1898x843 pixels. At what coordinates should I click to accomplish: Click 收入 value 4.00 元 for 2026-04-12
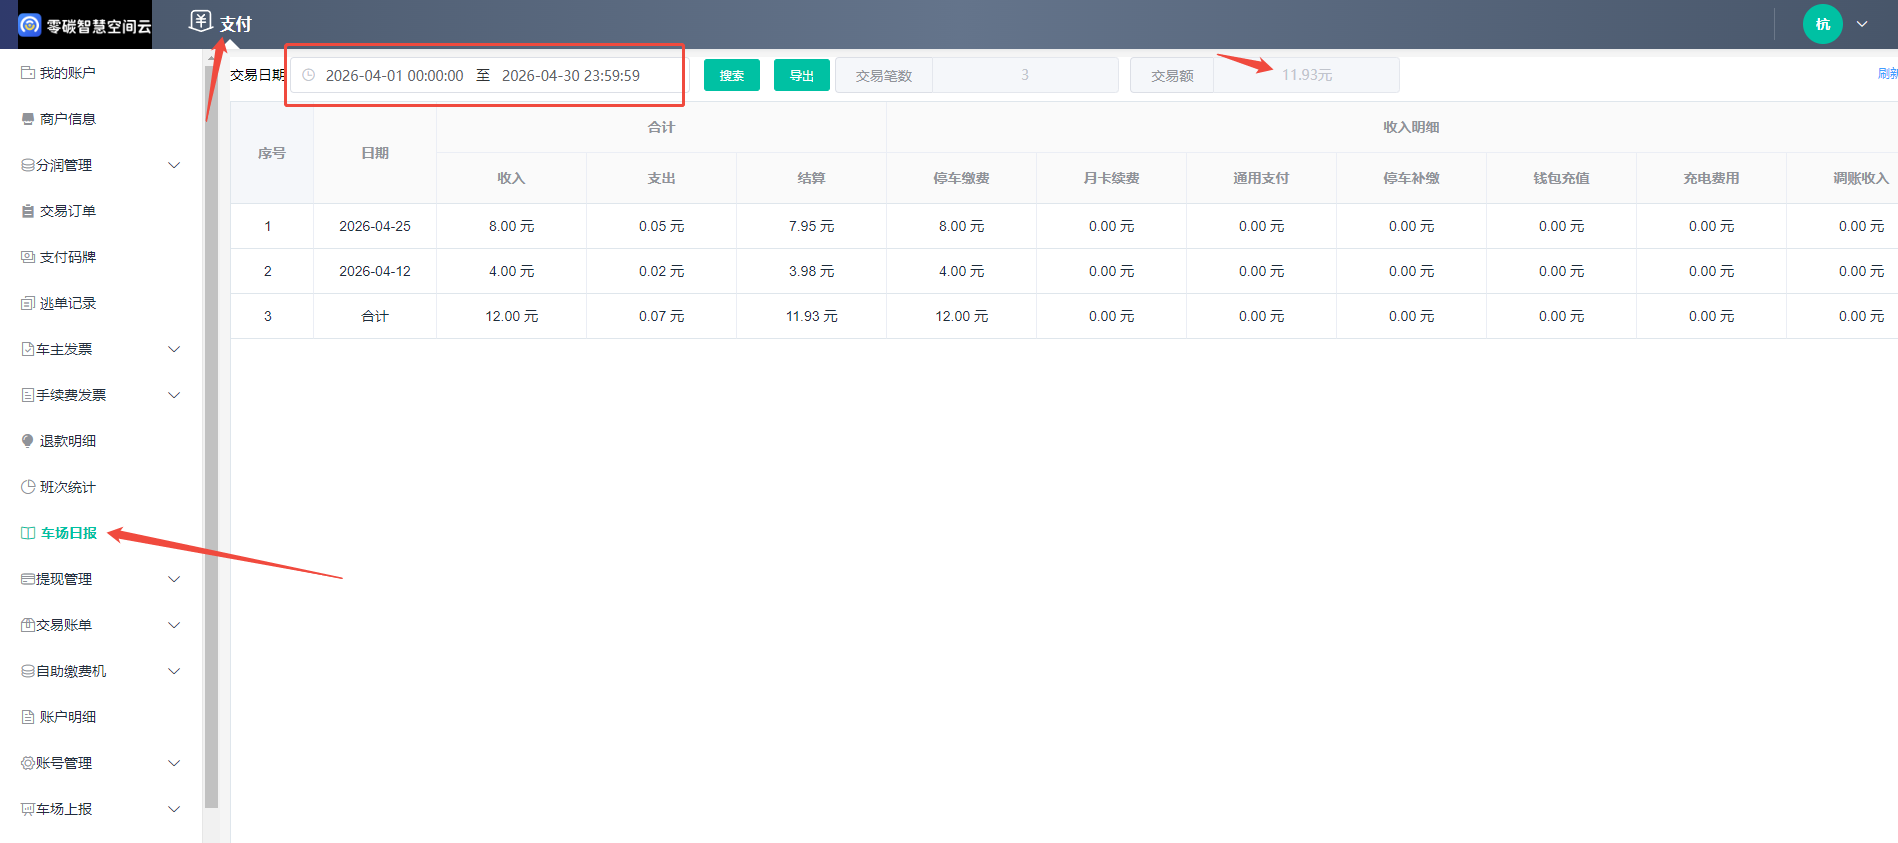(x=511, y=271)
